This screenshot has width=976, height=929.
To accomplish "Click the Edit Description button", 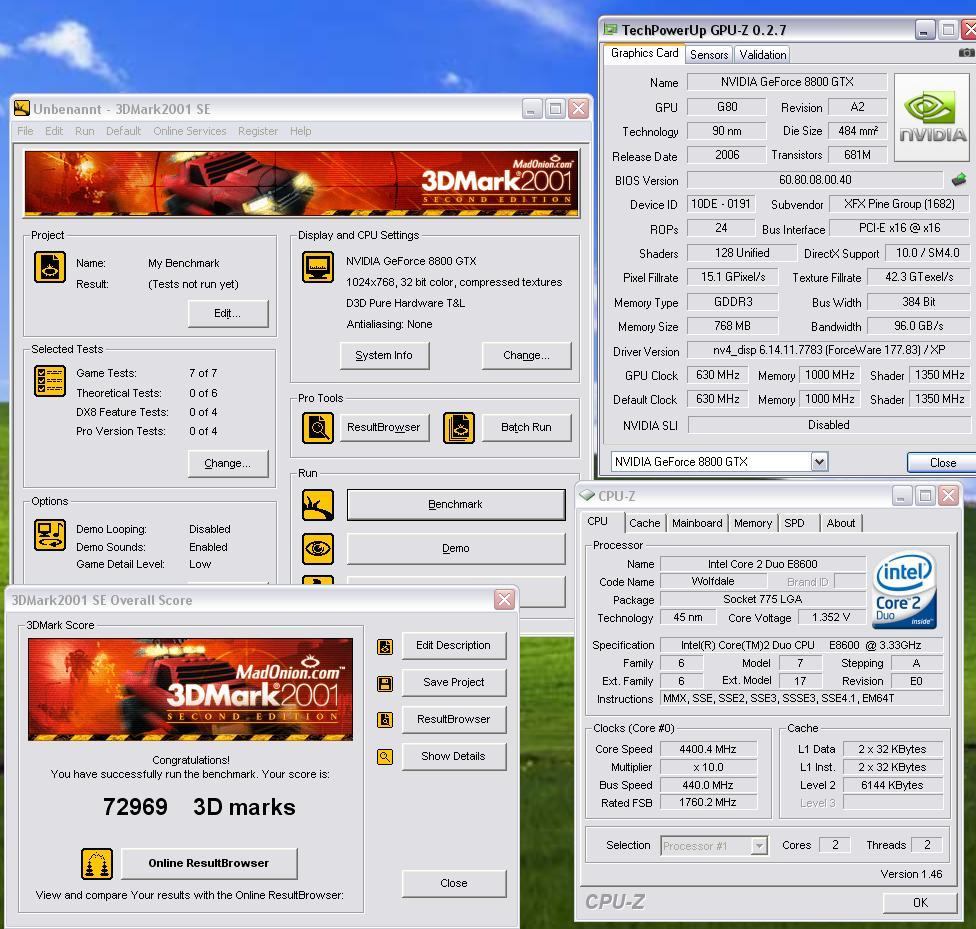I will [x=453, y=646].
